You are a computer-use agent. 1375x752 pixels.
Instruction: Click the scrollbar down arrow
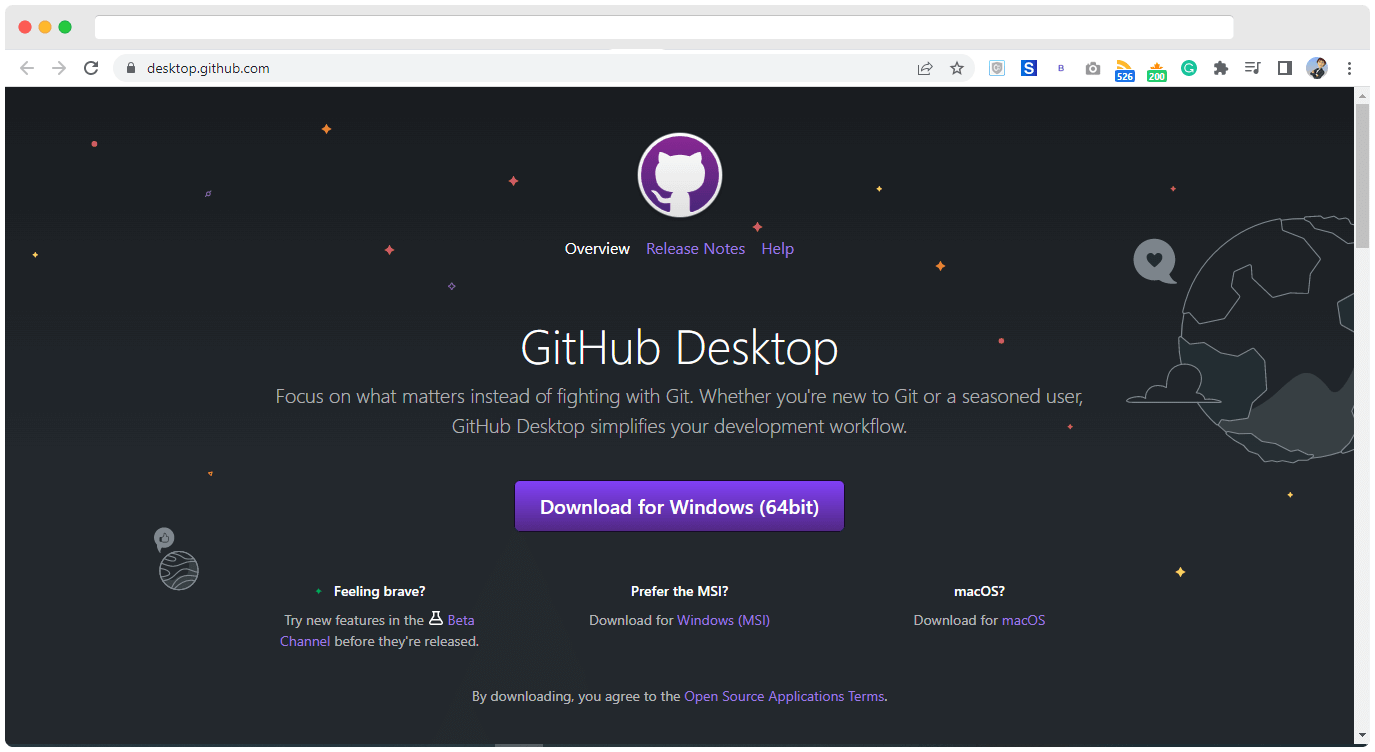[x=1362, y=737]
